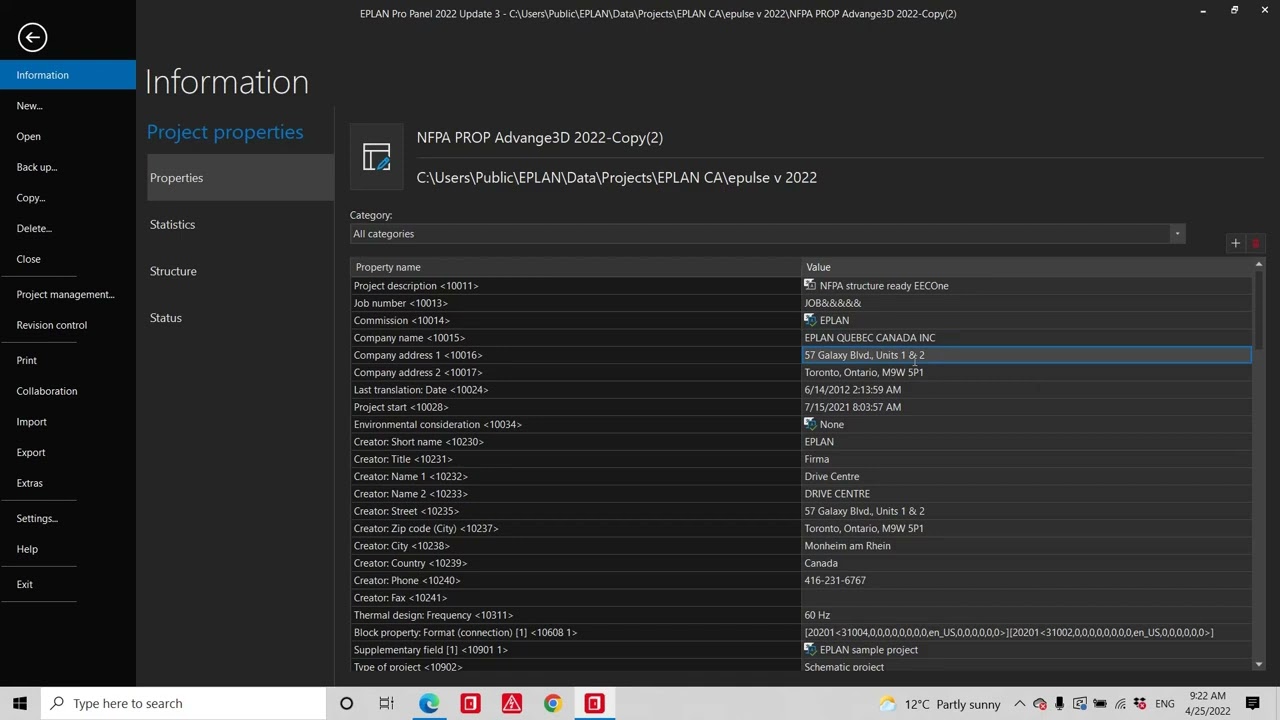Open weather widget showing 12°C Partly sunny

click(938, 703)
